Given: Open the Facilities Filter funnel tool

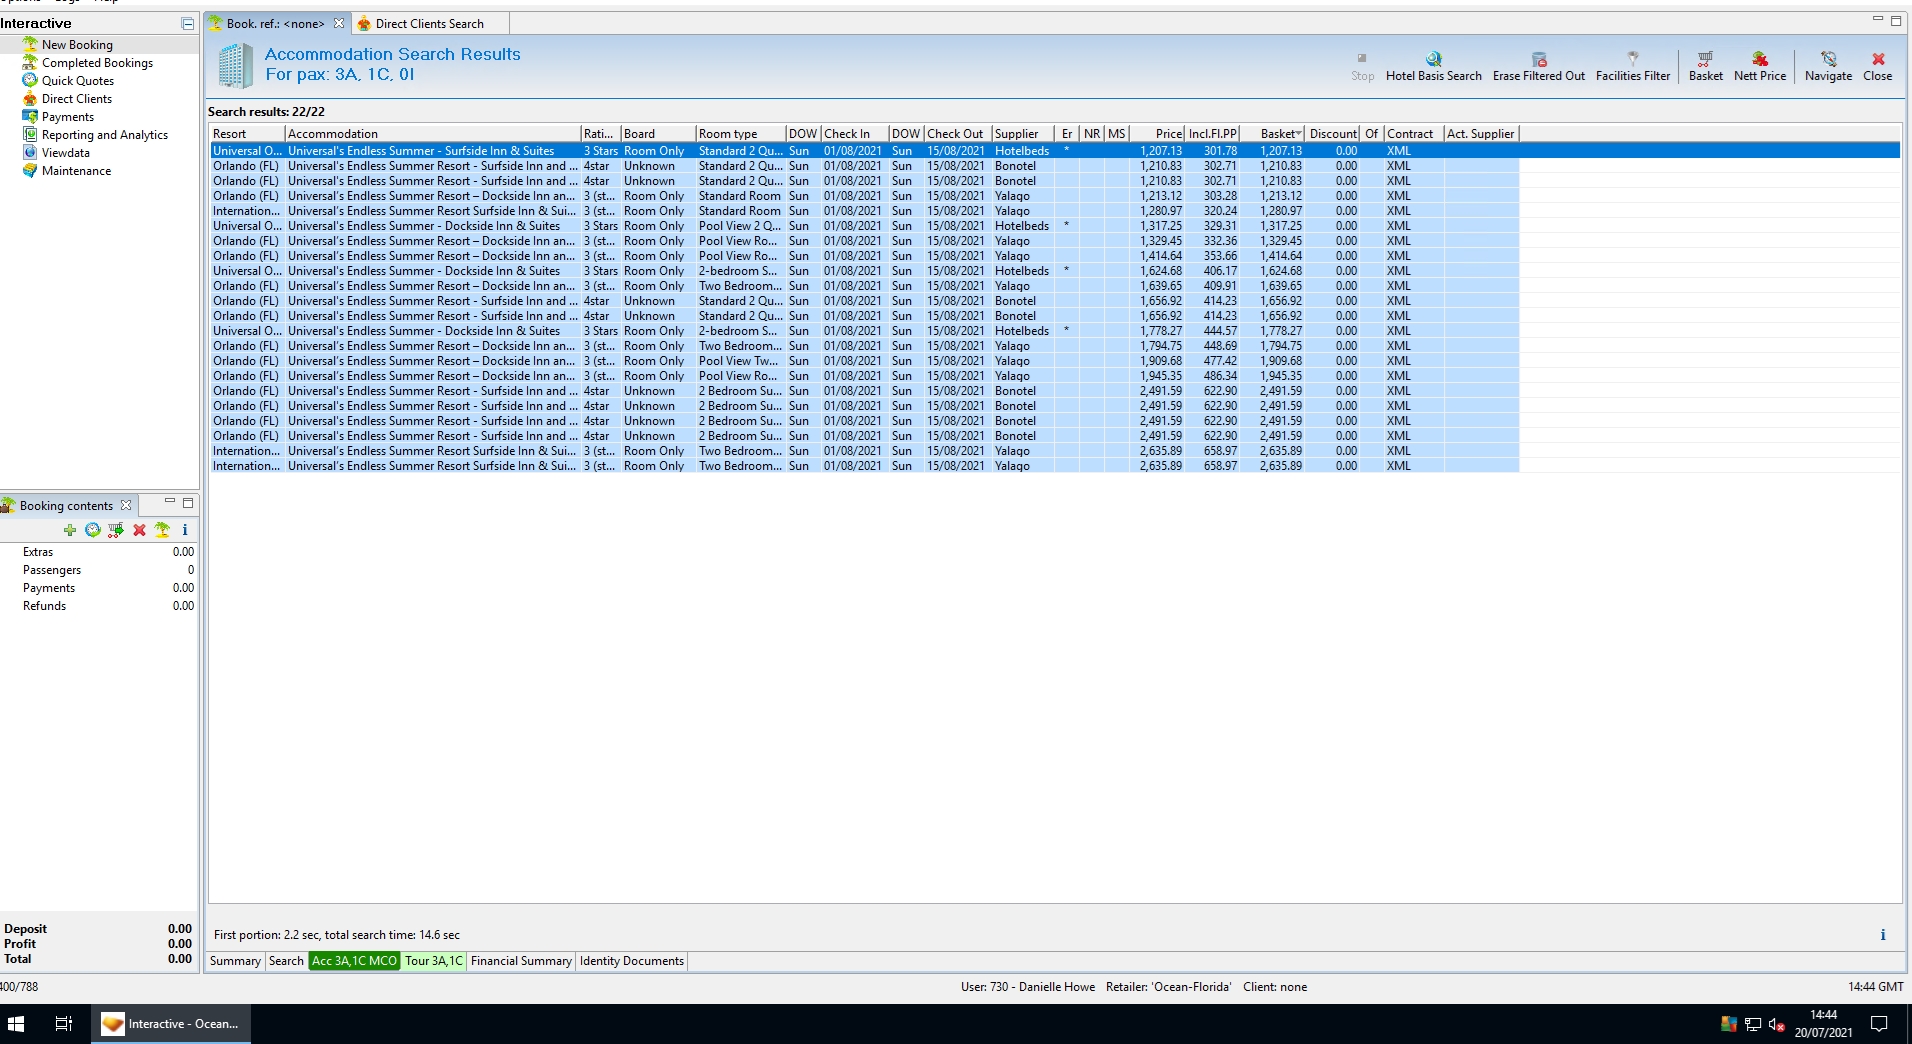Looking at the screenshot, I should pyautogui.click(x=1632, y=66).
